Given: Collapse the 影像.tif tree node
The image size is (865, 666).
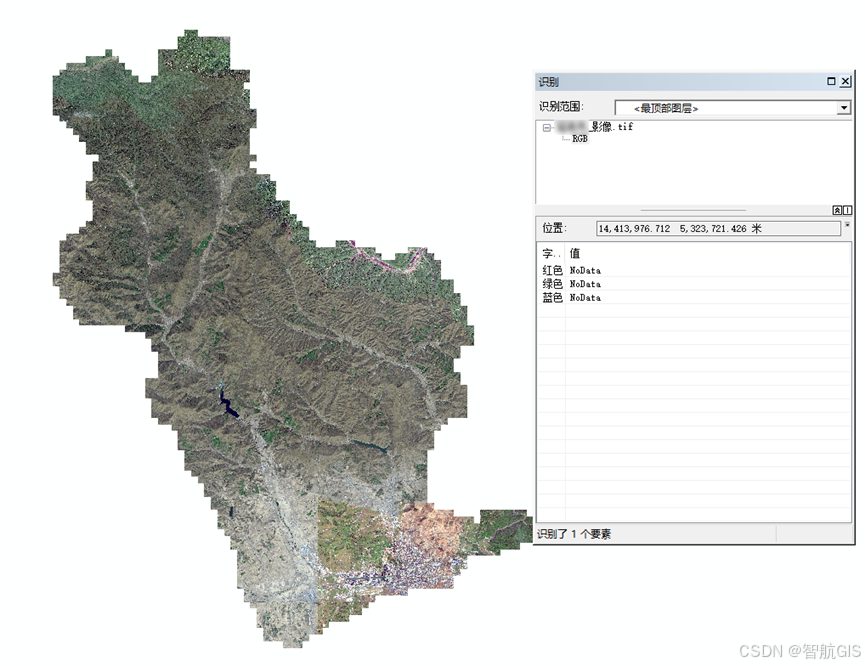Looking at the screenshot, I should [547, 127].
